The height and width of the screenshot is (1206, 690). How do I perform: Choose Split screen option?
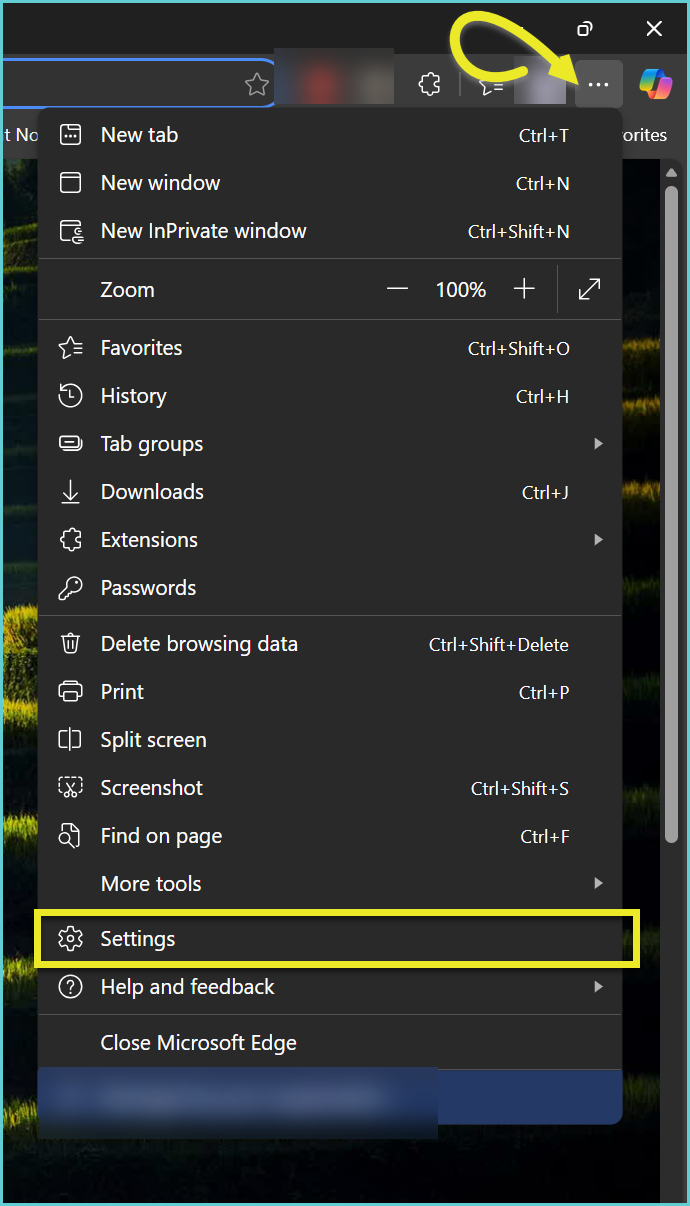tap(330, 740)
